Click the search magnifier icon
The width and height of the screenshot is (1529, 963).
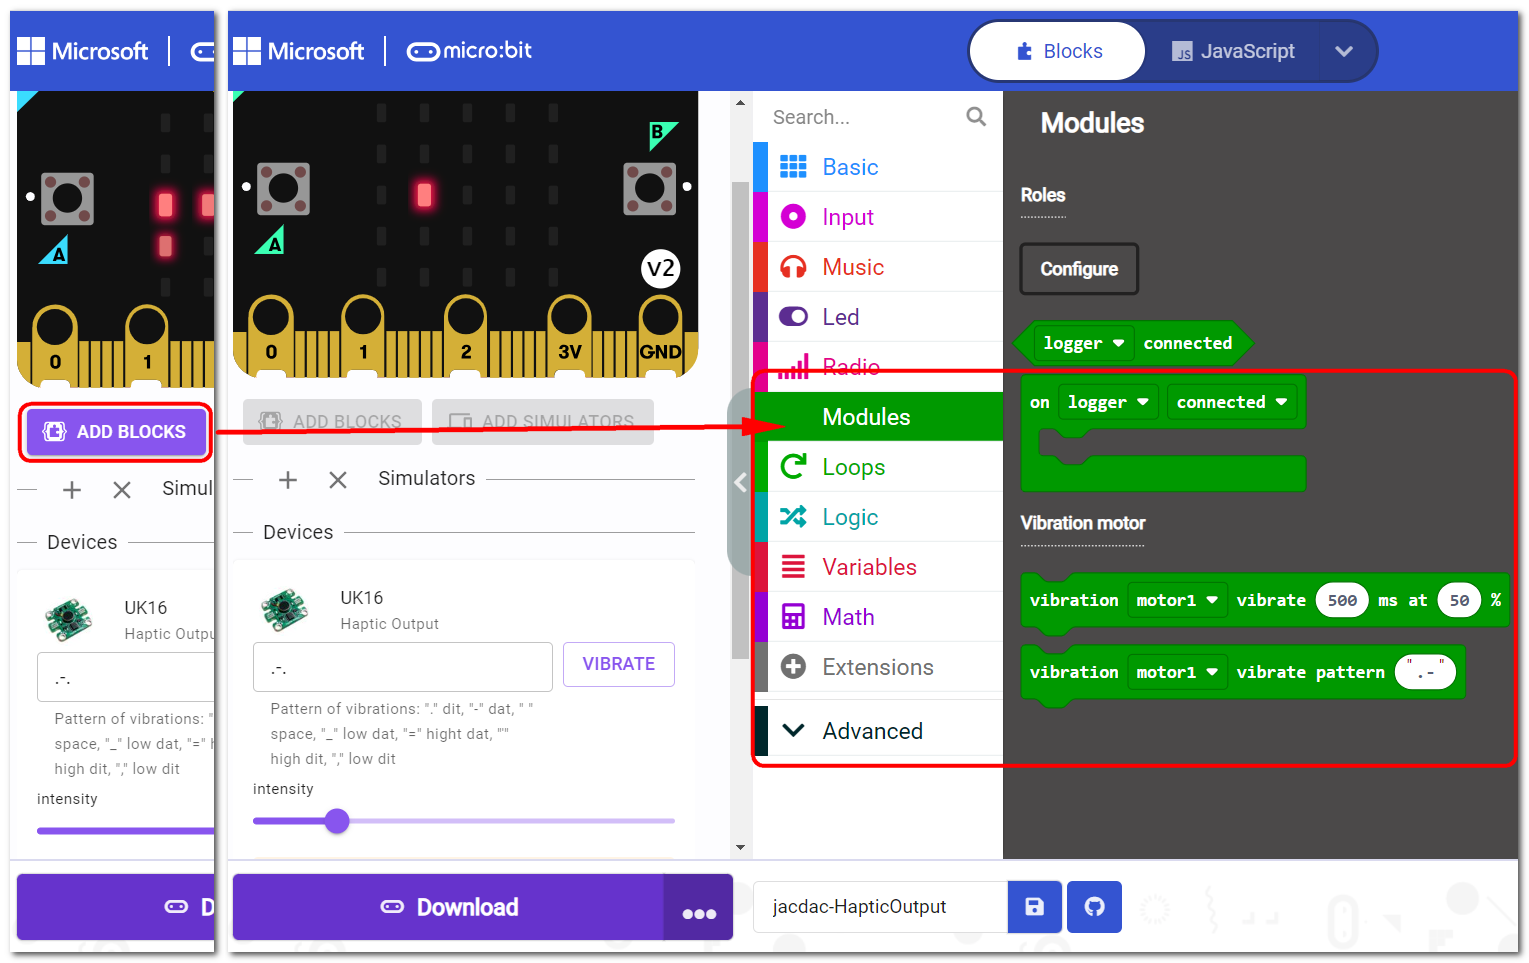(976, 117)
